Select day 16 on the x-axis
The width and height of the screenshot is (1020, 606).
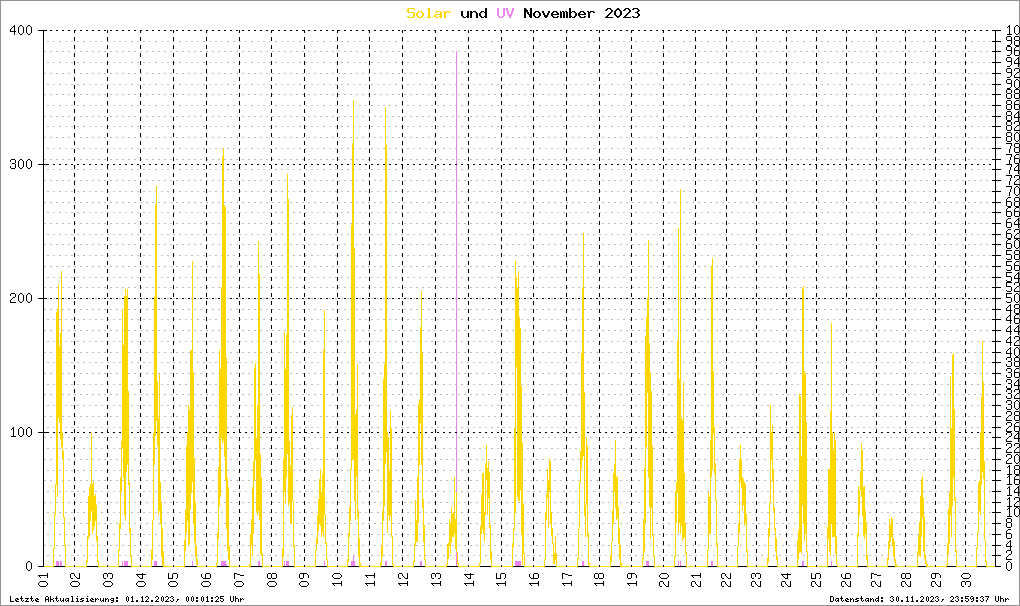pyautogui.click(x=534, y=580)
